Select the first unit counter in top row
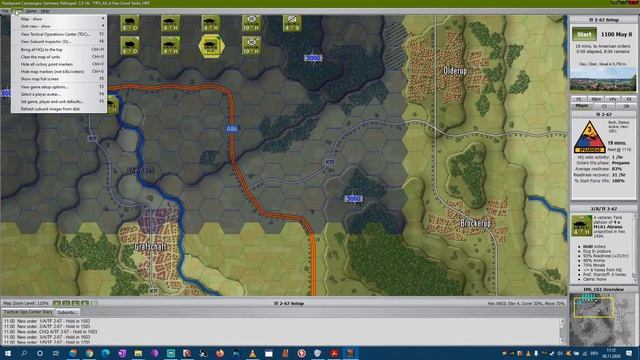The image size is (640, 360). pyautogui.click(x=130, y=23)
